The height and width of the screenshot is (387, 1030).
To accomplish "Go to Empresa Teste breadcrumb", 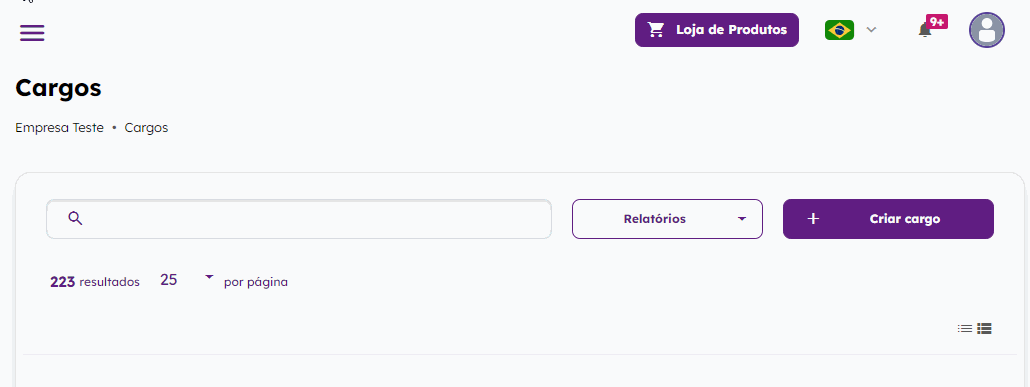I will tap(59, 128).
